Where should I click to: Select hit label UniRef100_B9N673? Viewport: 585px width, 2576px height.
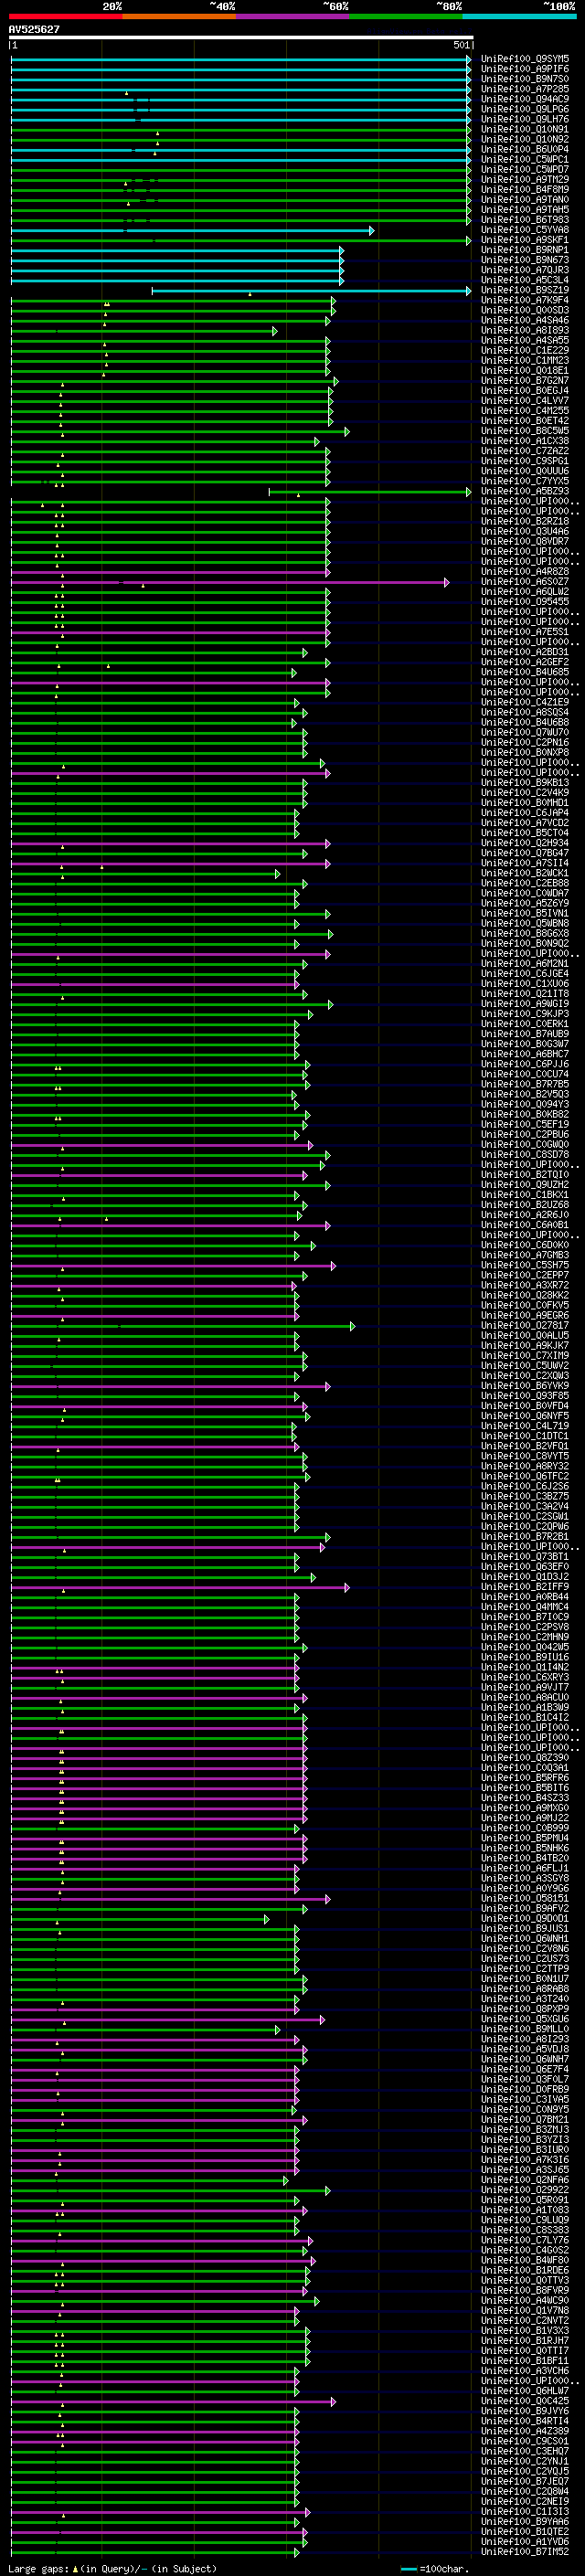tap(525, 260)
